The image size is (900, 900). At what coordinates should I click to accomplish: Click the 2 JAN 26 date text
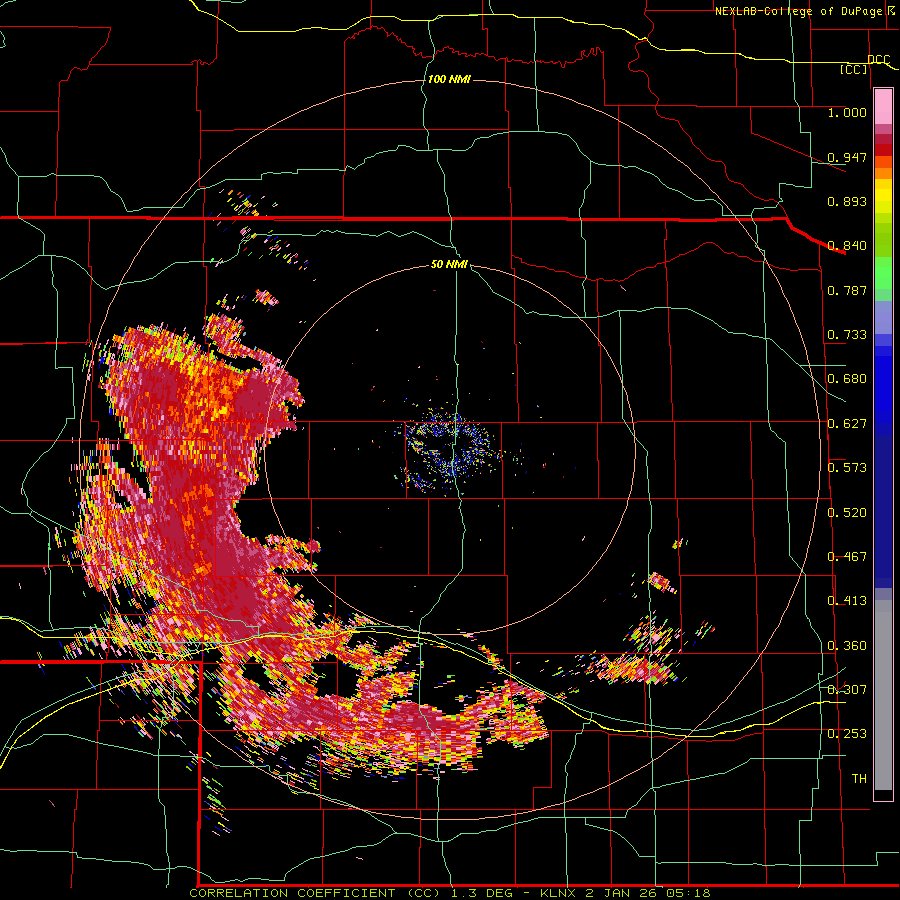pyautogui.click(x=621, y=893)
